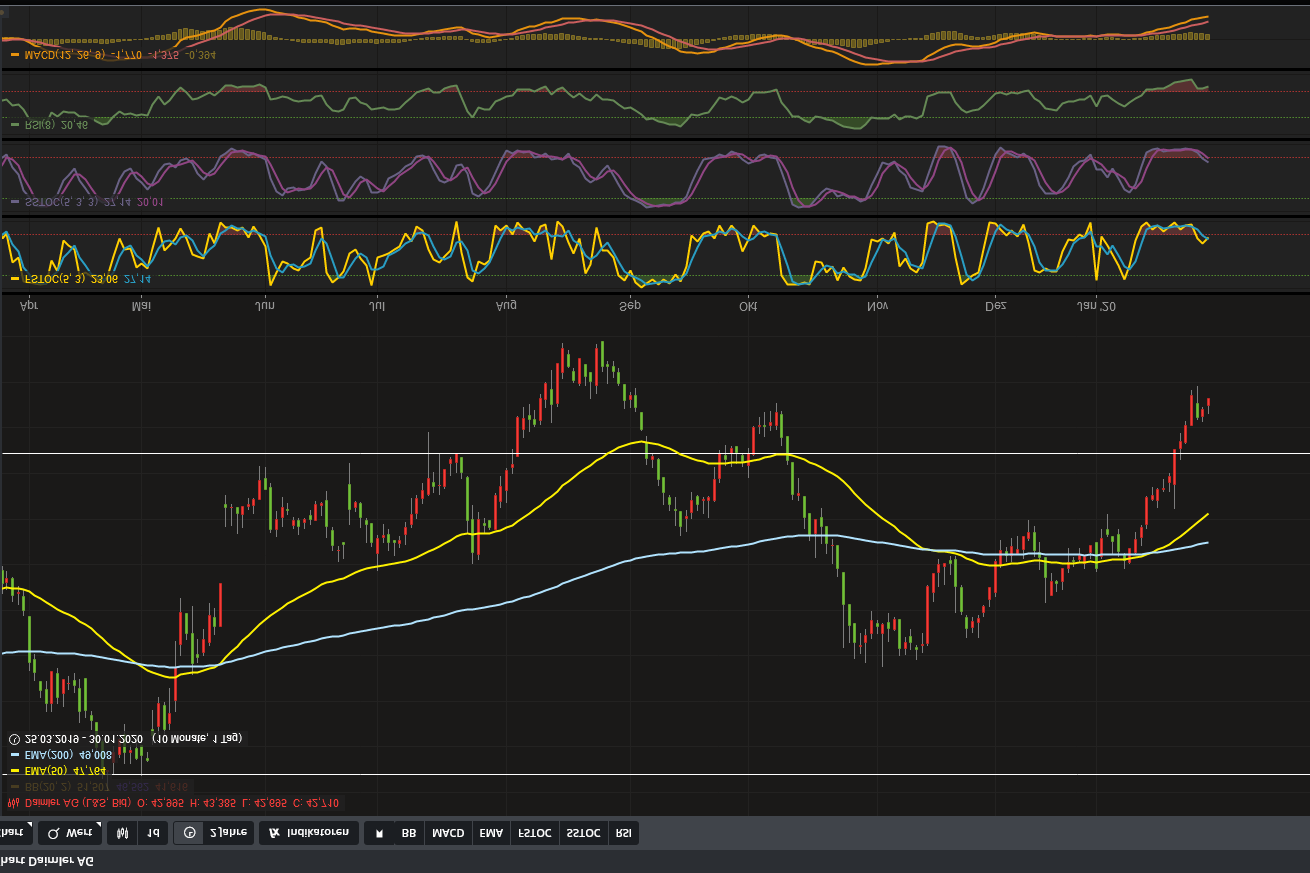
Task: Click the yellow EMA(50) legend color marker
Action: [x=14, y=771]
